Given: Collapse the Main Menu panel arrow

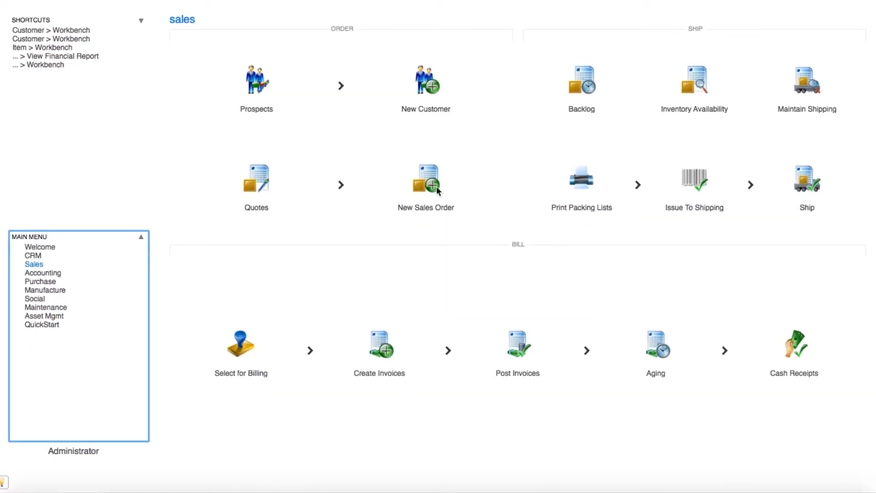Looking at the screenshot, I should 141,237.
